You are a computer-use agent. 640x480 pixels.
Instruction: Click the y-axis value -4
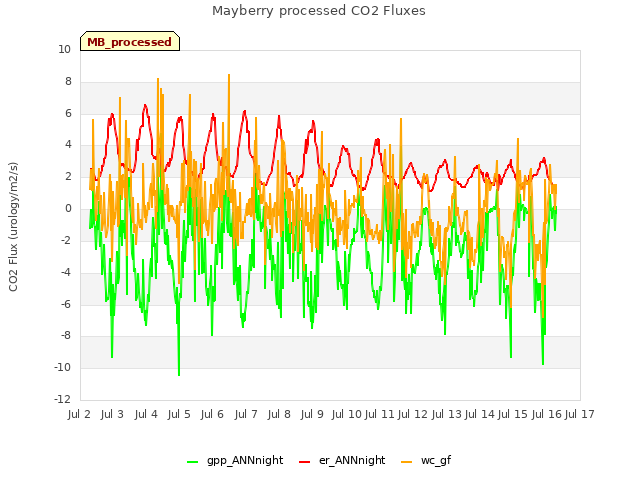66,272
